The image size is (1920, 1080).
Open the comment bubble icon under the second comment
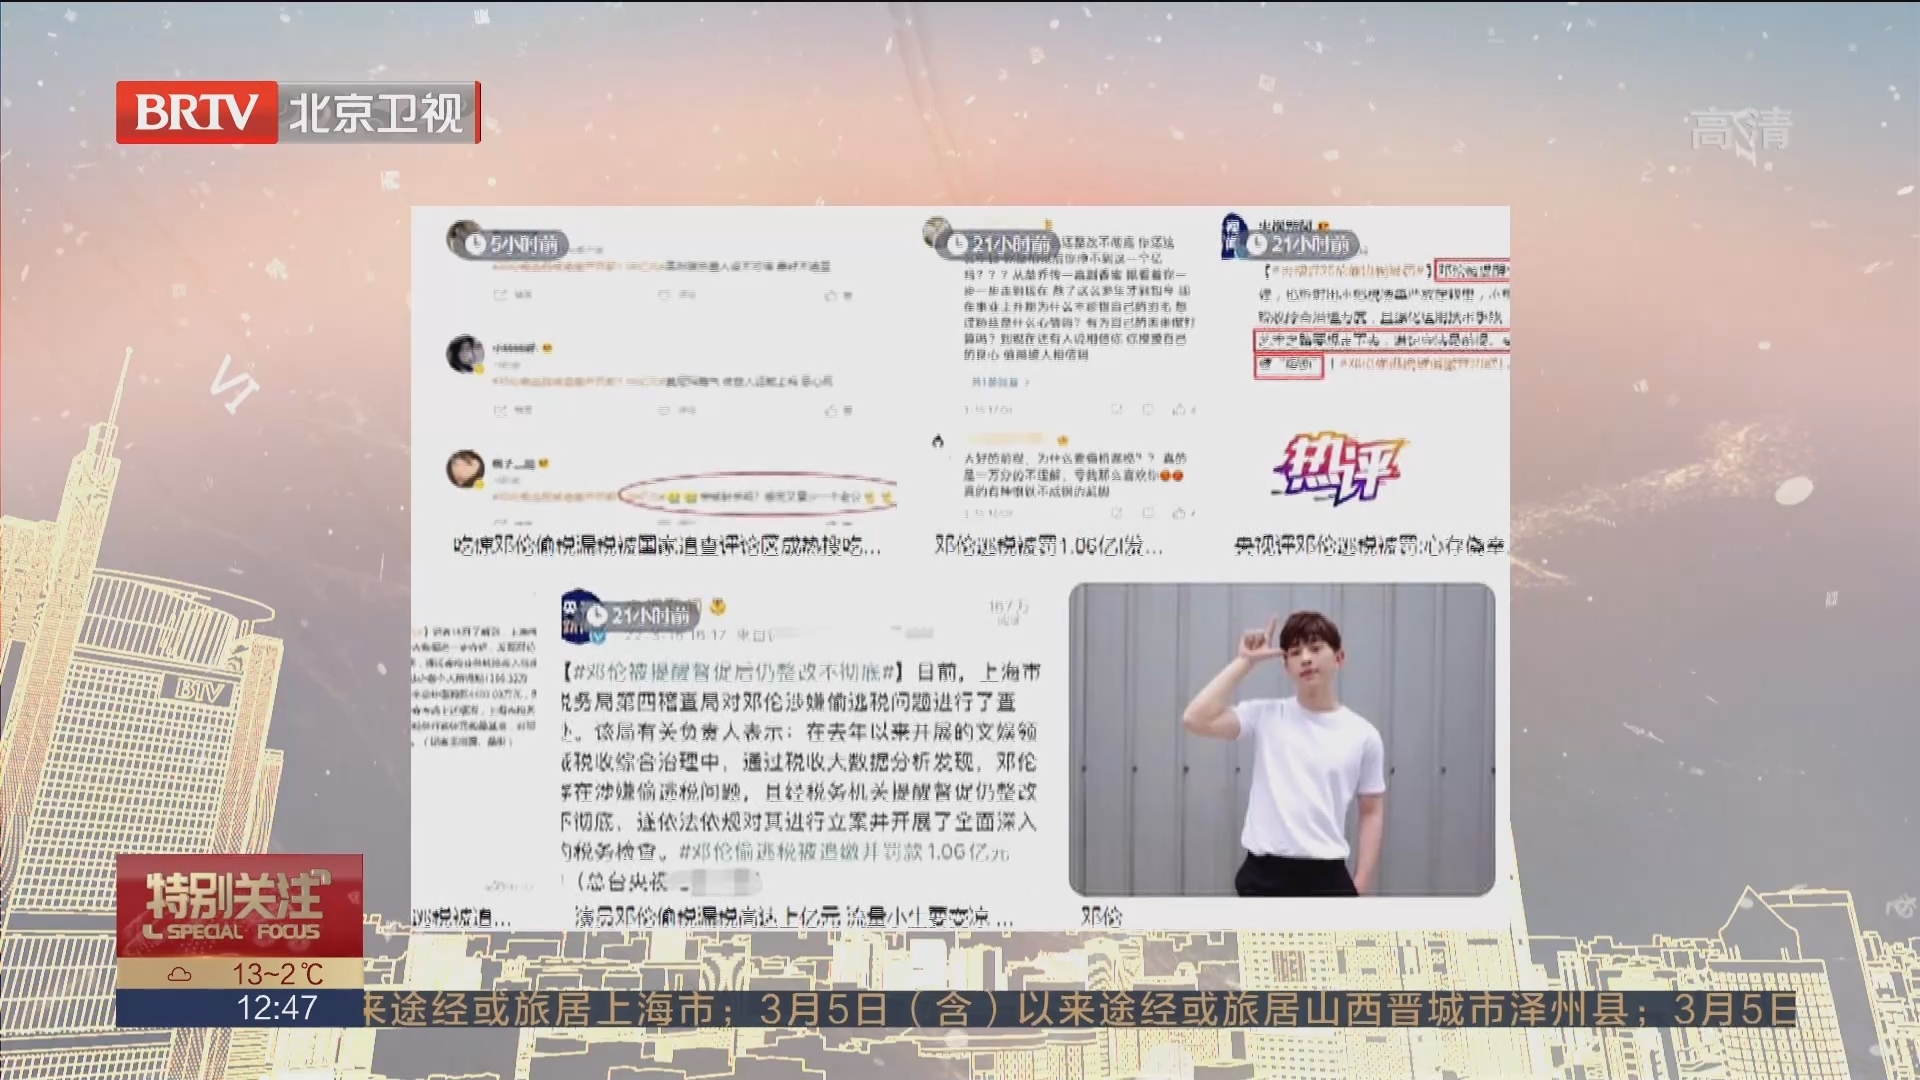tap(663, 411)
